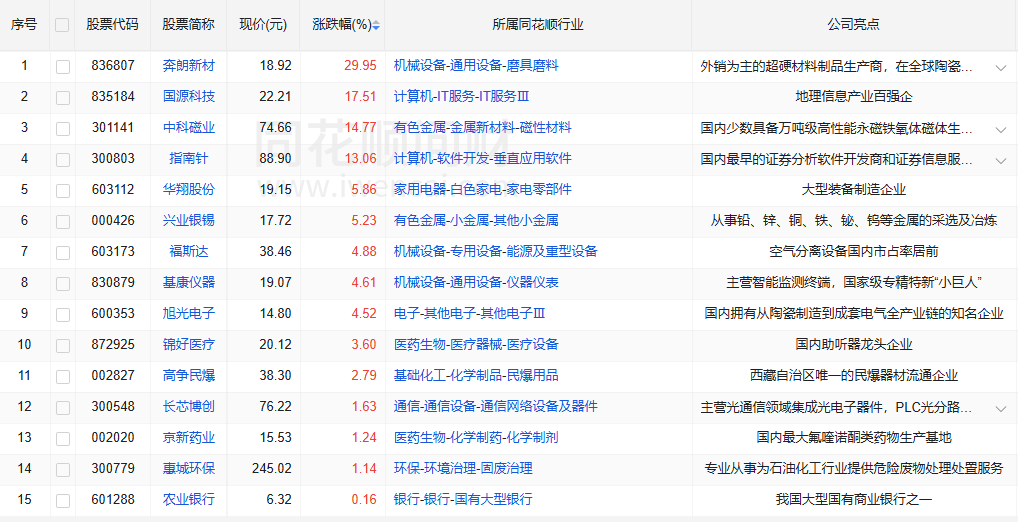The width and height of the screenshot is (1018, 522).
Task: Sort by the 涨跌幅(%) sort arrow icon
Action: (x=376, y=25)
